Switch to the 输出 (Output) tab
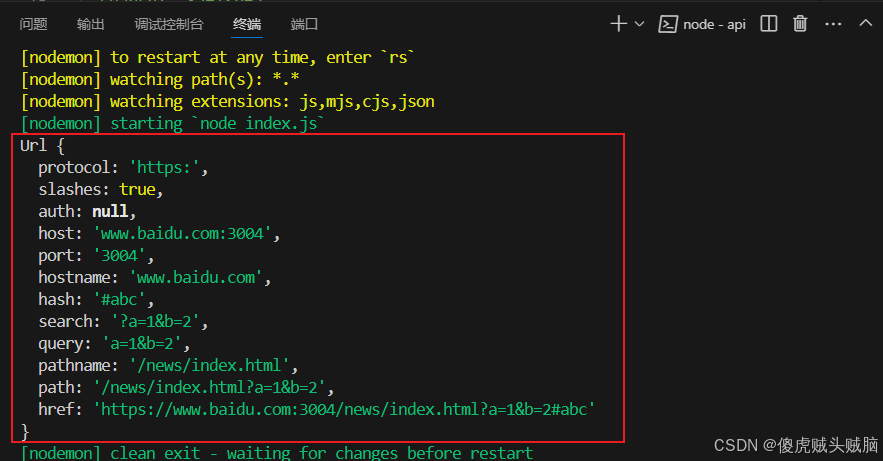The image size is (883, 461). coord(91,24)
